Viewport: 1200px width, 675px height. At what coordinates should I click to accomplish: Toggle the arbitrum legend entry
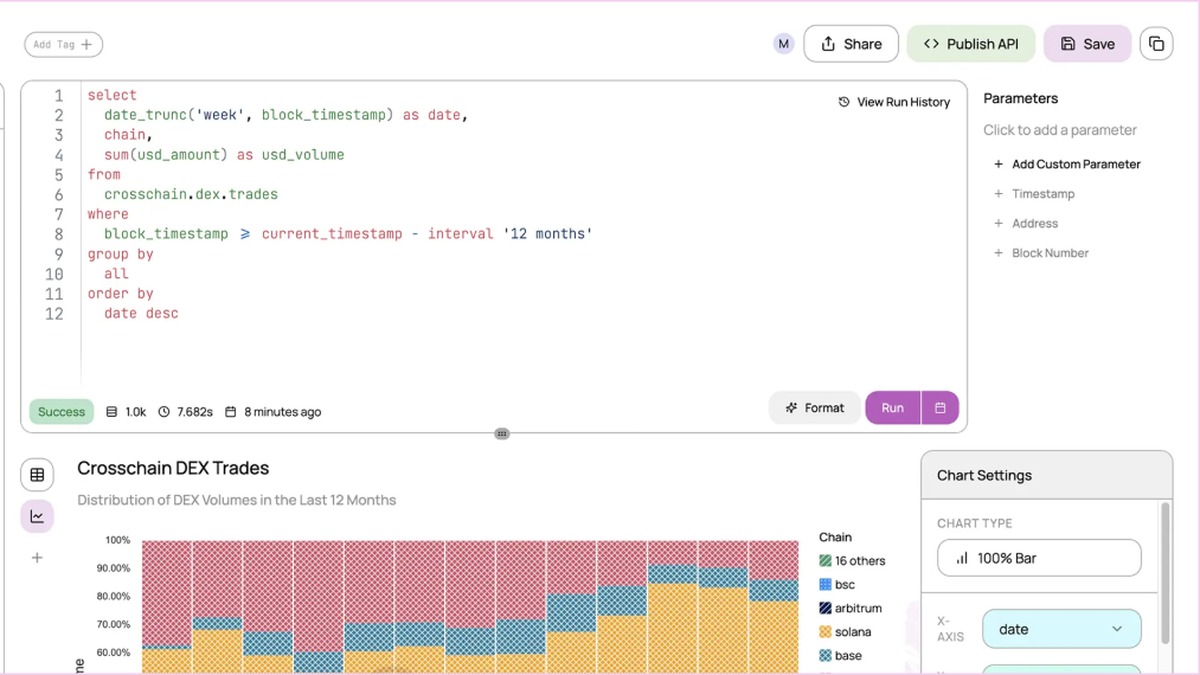(x=851, y=608)
